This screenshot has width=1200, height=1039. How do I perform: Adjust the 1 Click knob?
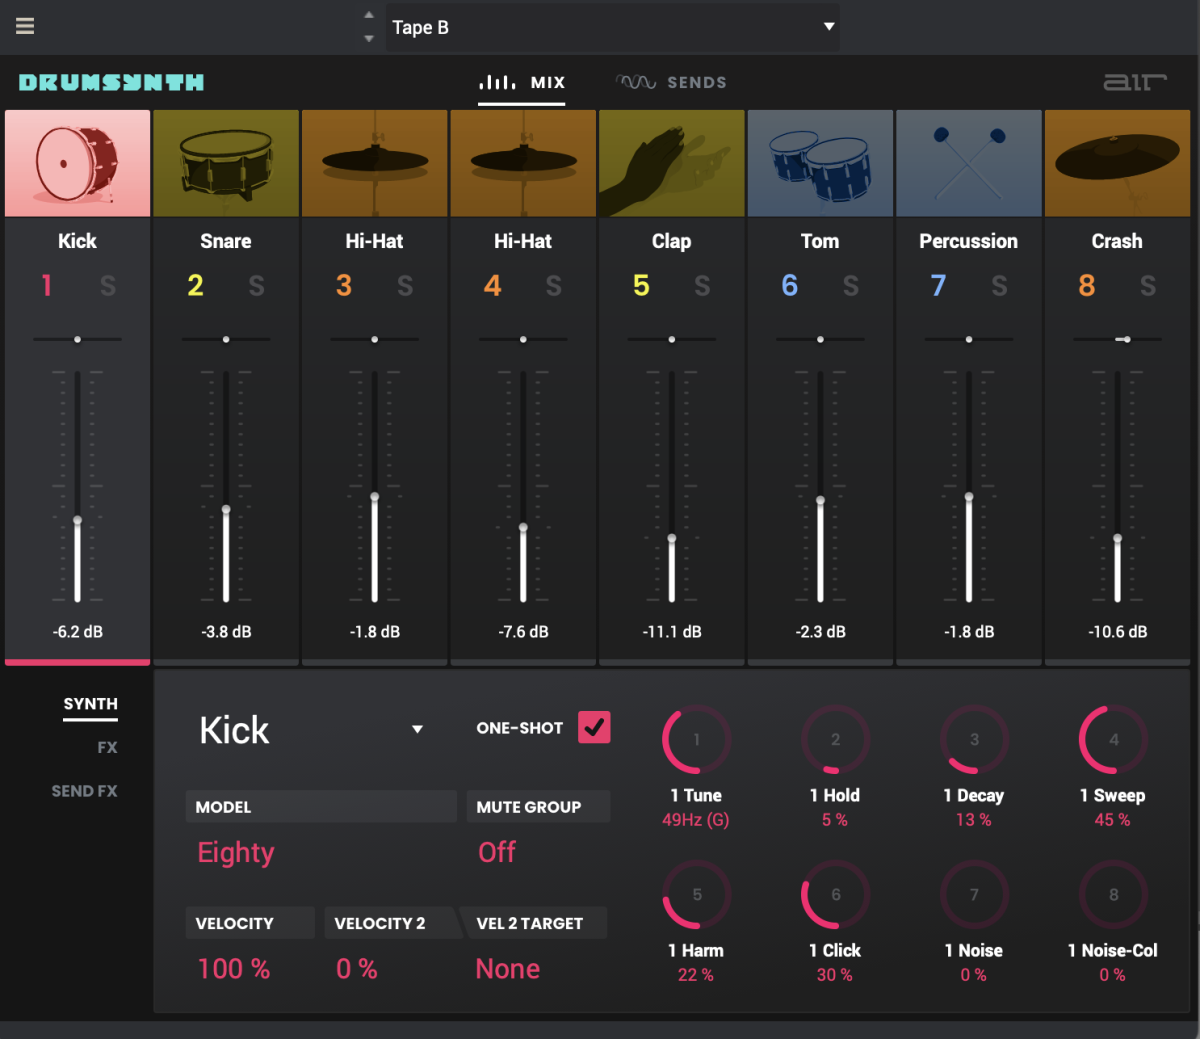pos(835,895)
